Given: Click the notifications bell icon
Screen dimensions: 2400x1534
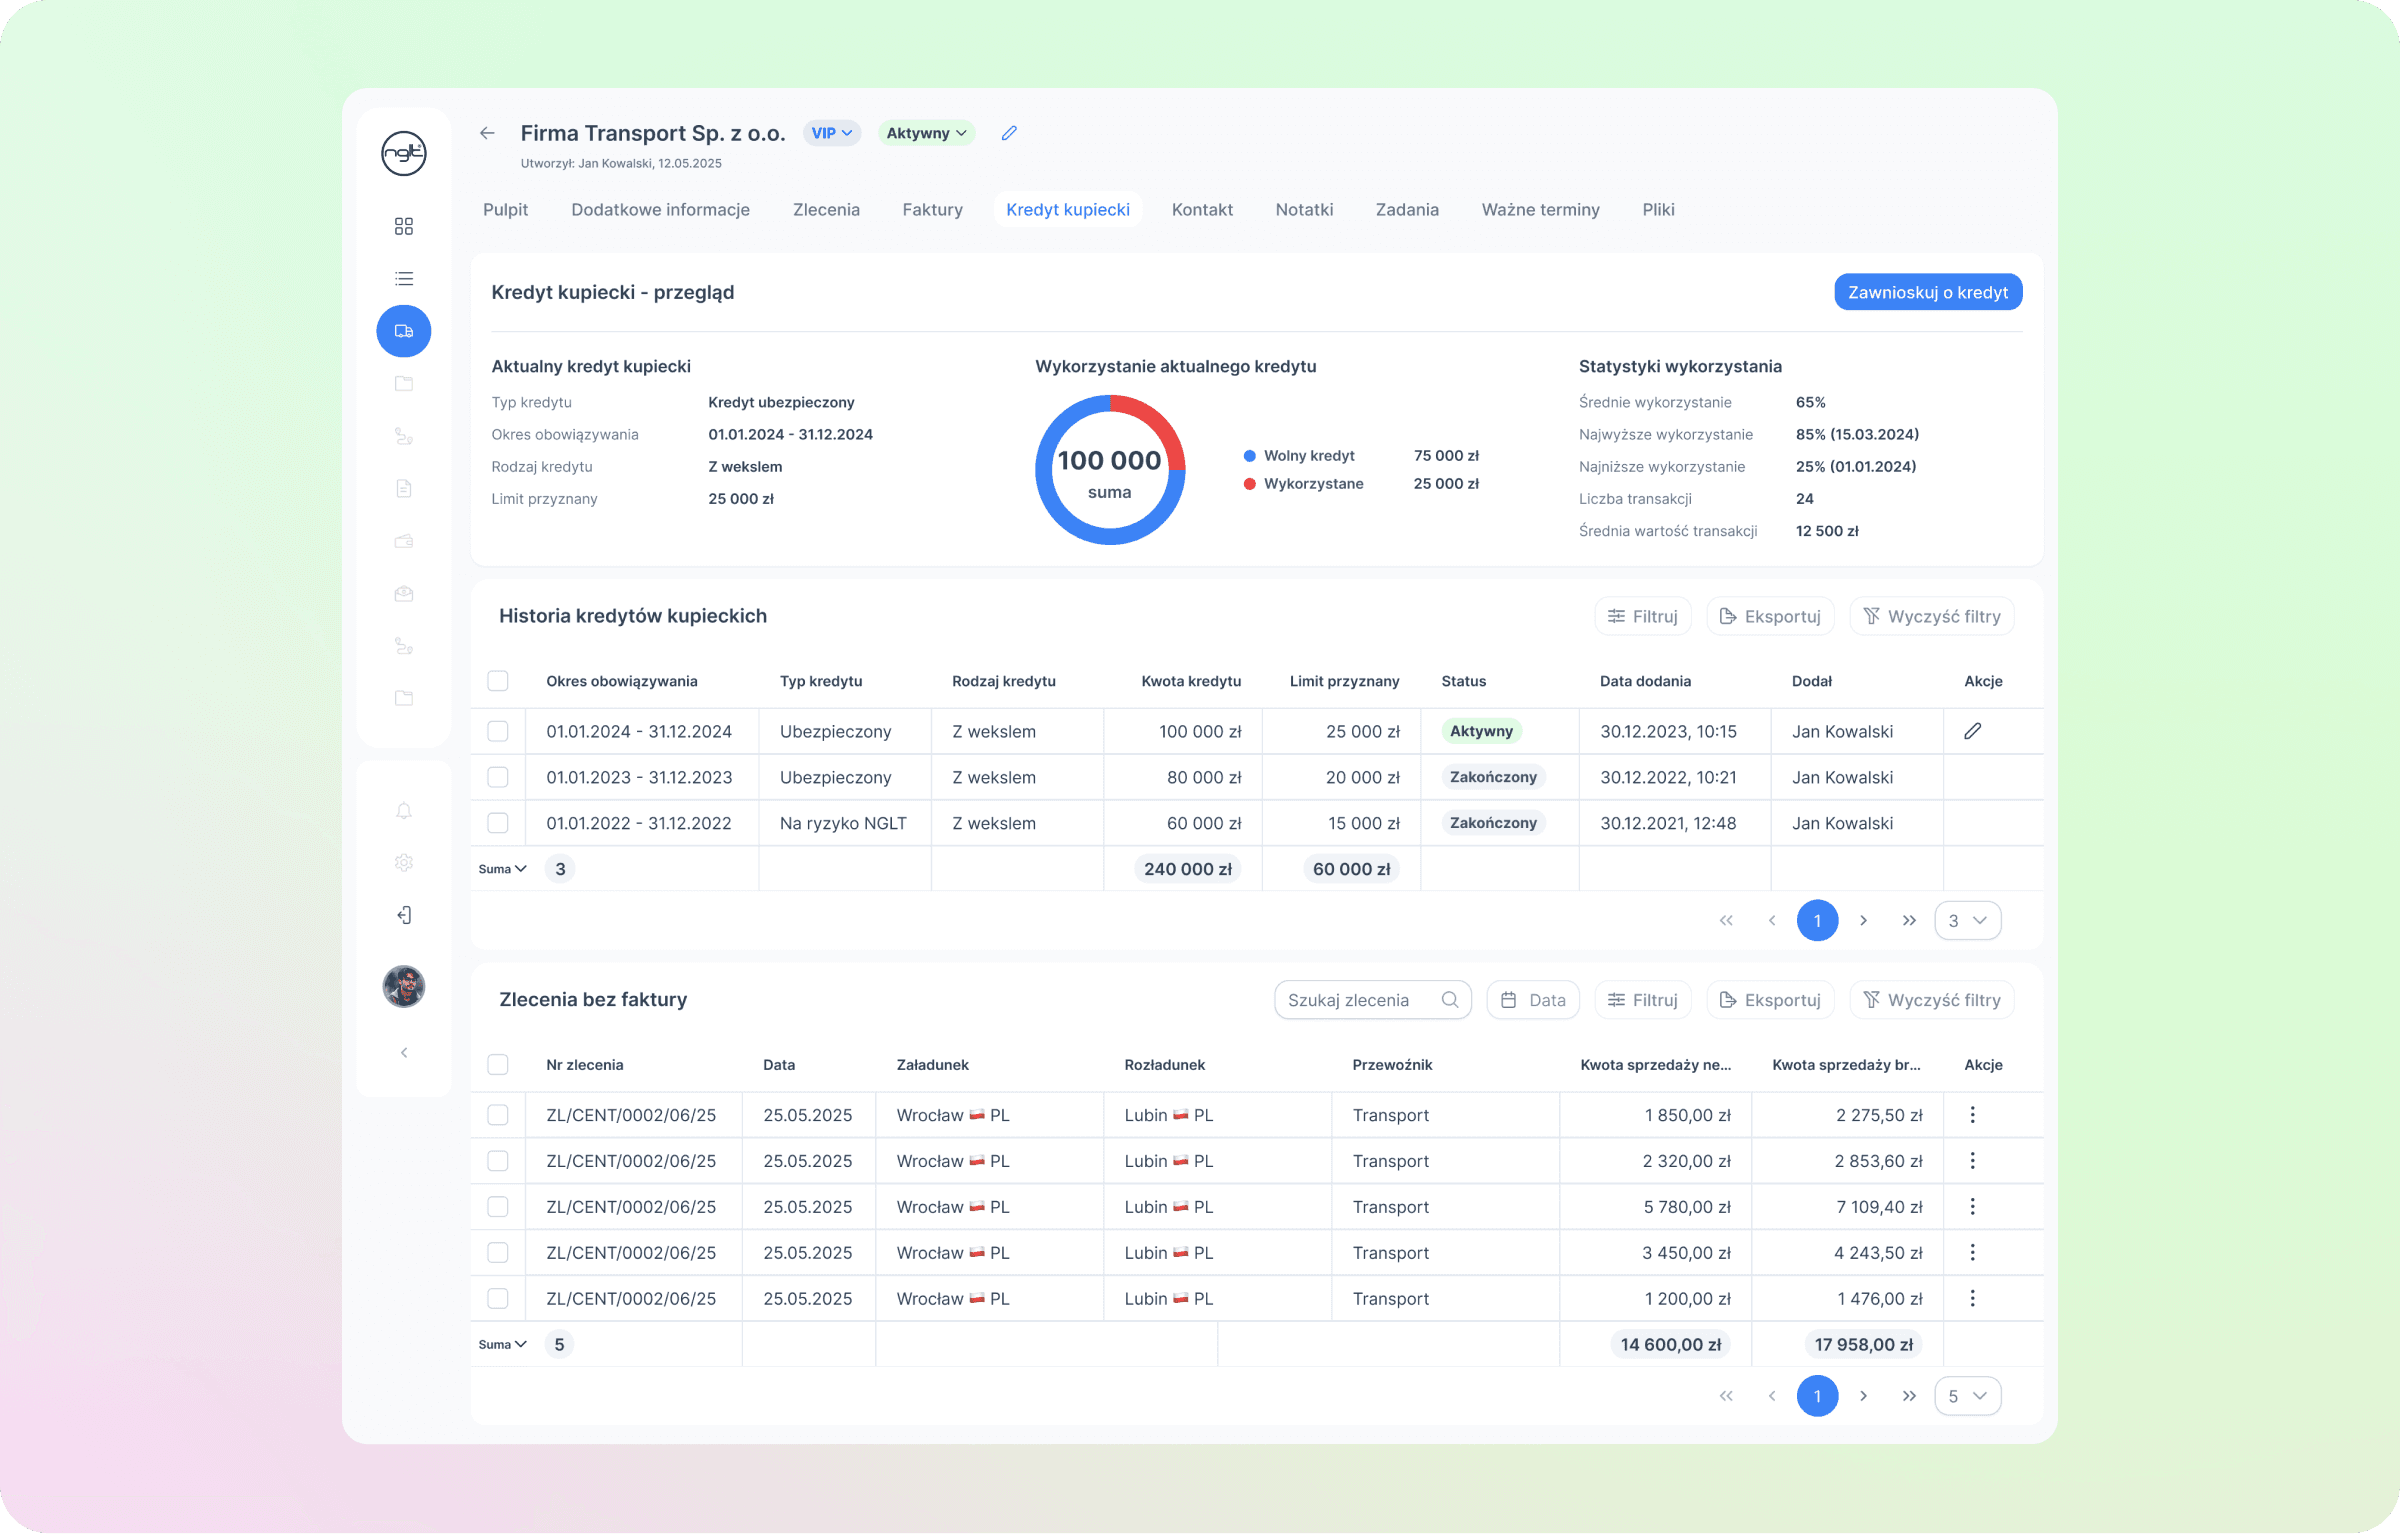Looking at the screenshot, I should tap(403, 811).
